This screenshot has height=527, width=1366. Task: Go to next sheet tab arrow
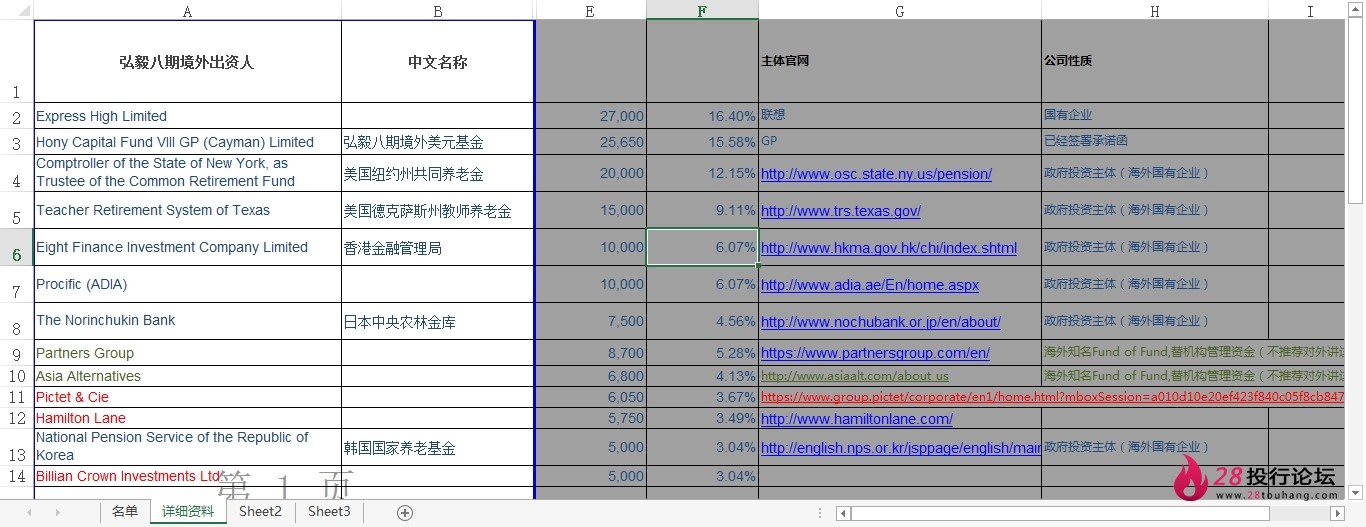57,513
